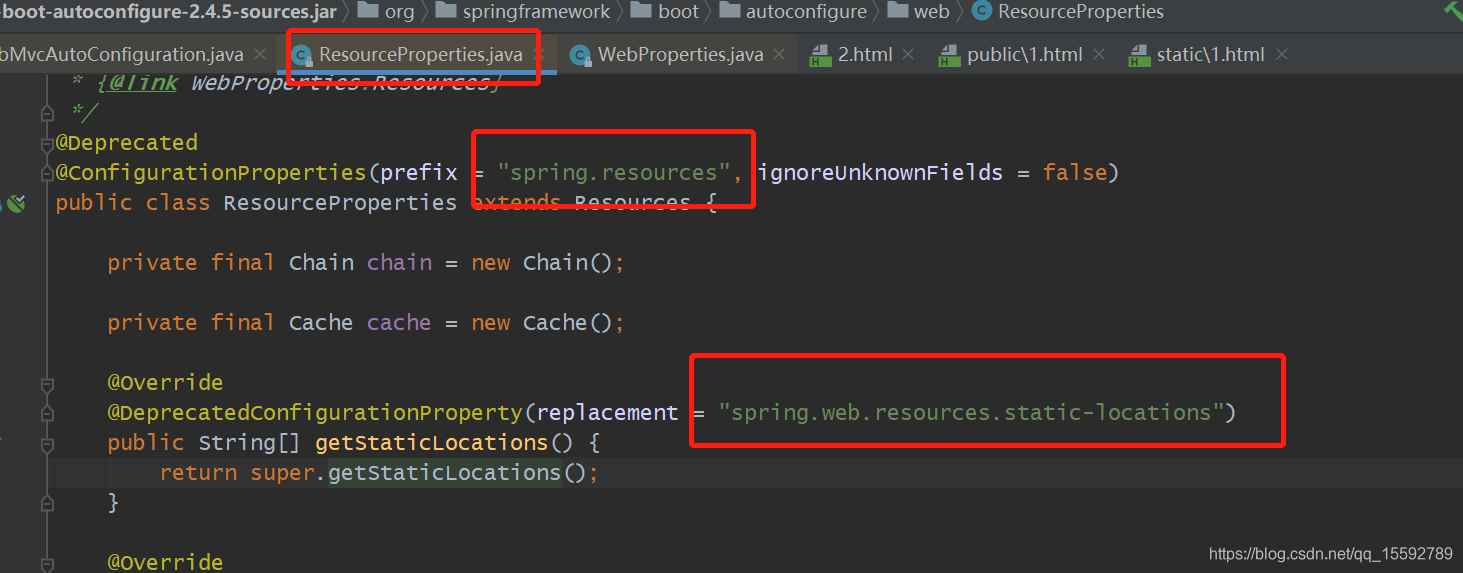
Task: Toggle the fold marker beside @ConfigurationProperties
Action: click(x=47, y=173)
